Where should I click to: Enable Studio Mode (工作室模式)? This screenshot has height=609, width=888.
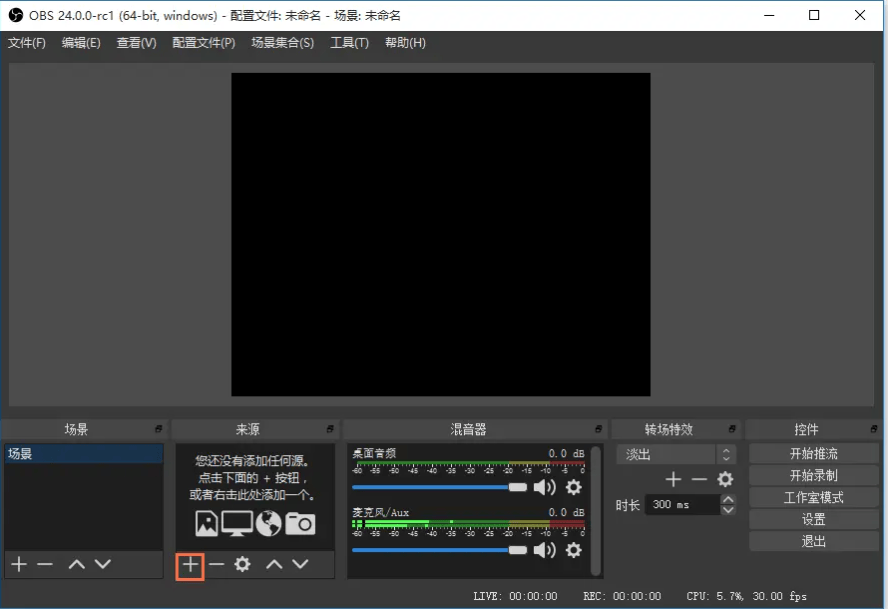813,498
